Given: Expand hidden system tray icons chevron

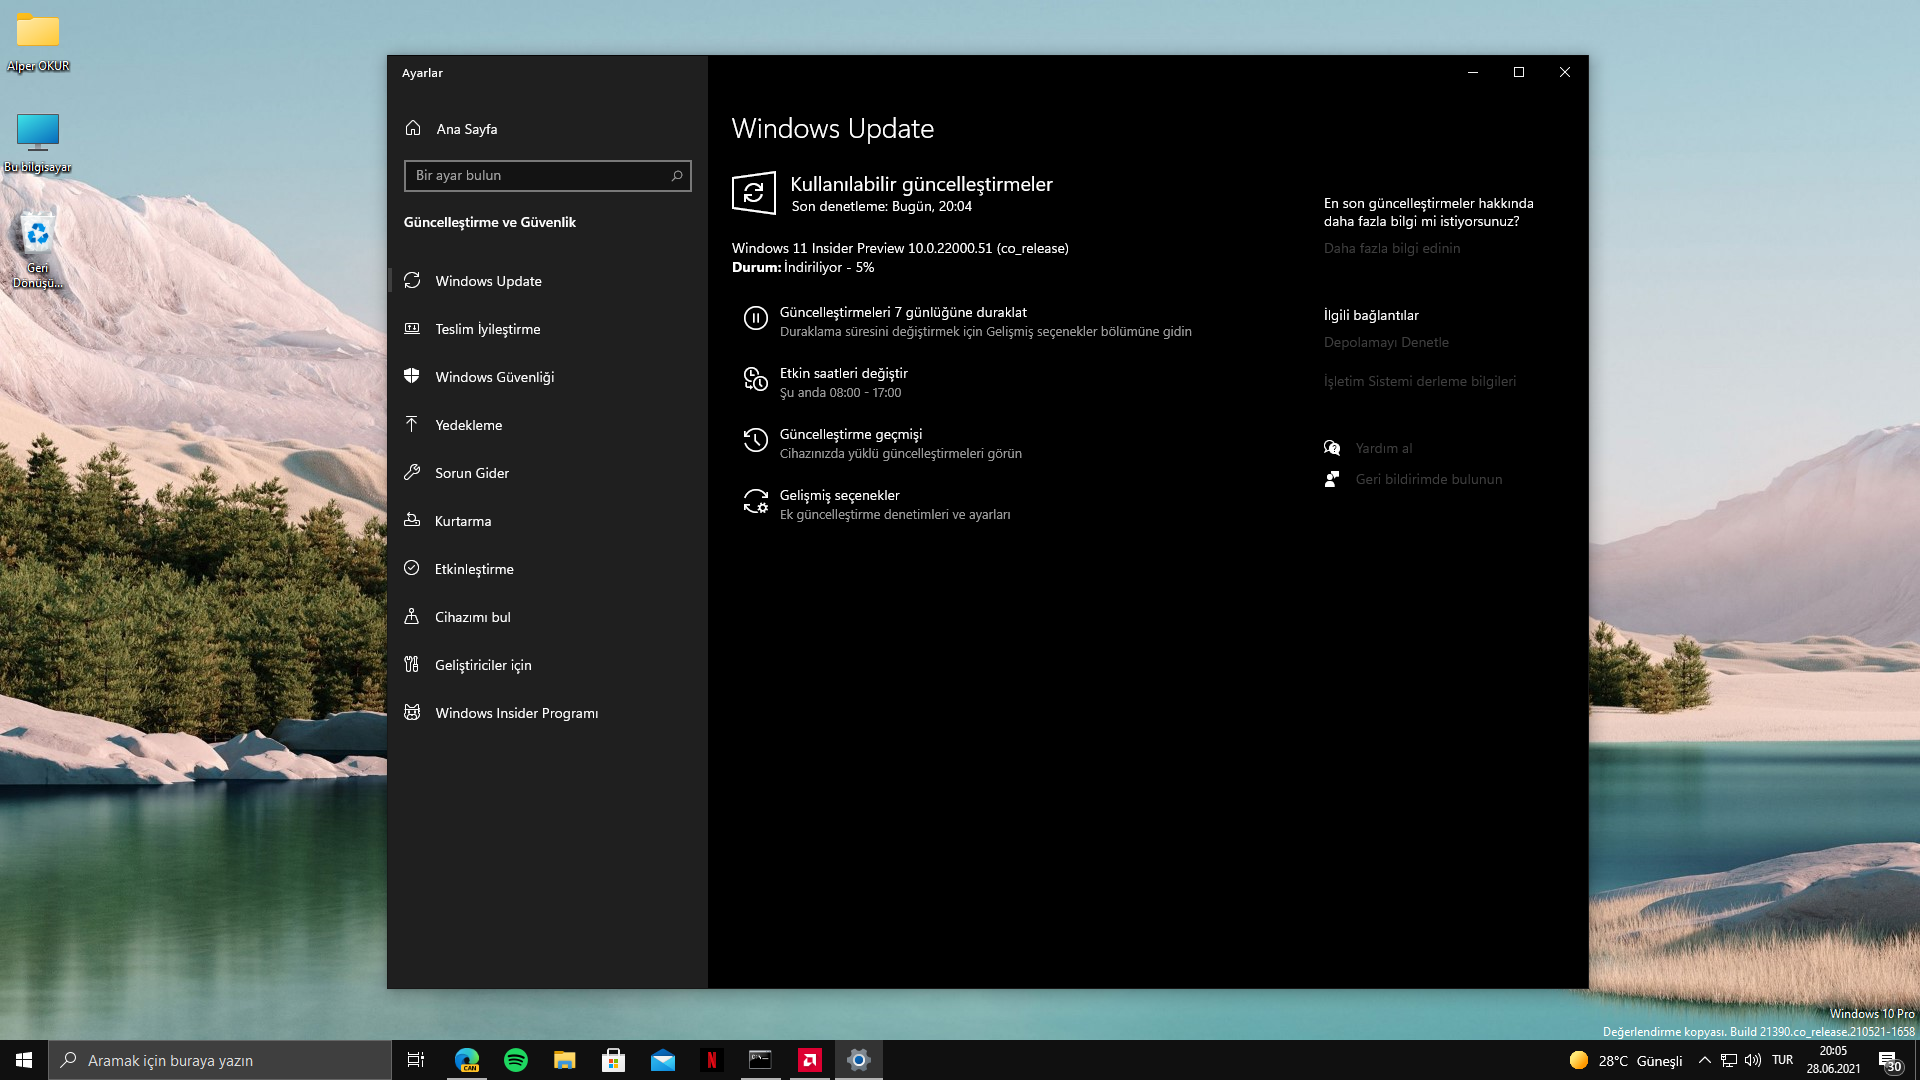Looking at the screenshot, I should pyautogui.click(x=1704, y=1060).
